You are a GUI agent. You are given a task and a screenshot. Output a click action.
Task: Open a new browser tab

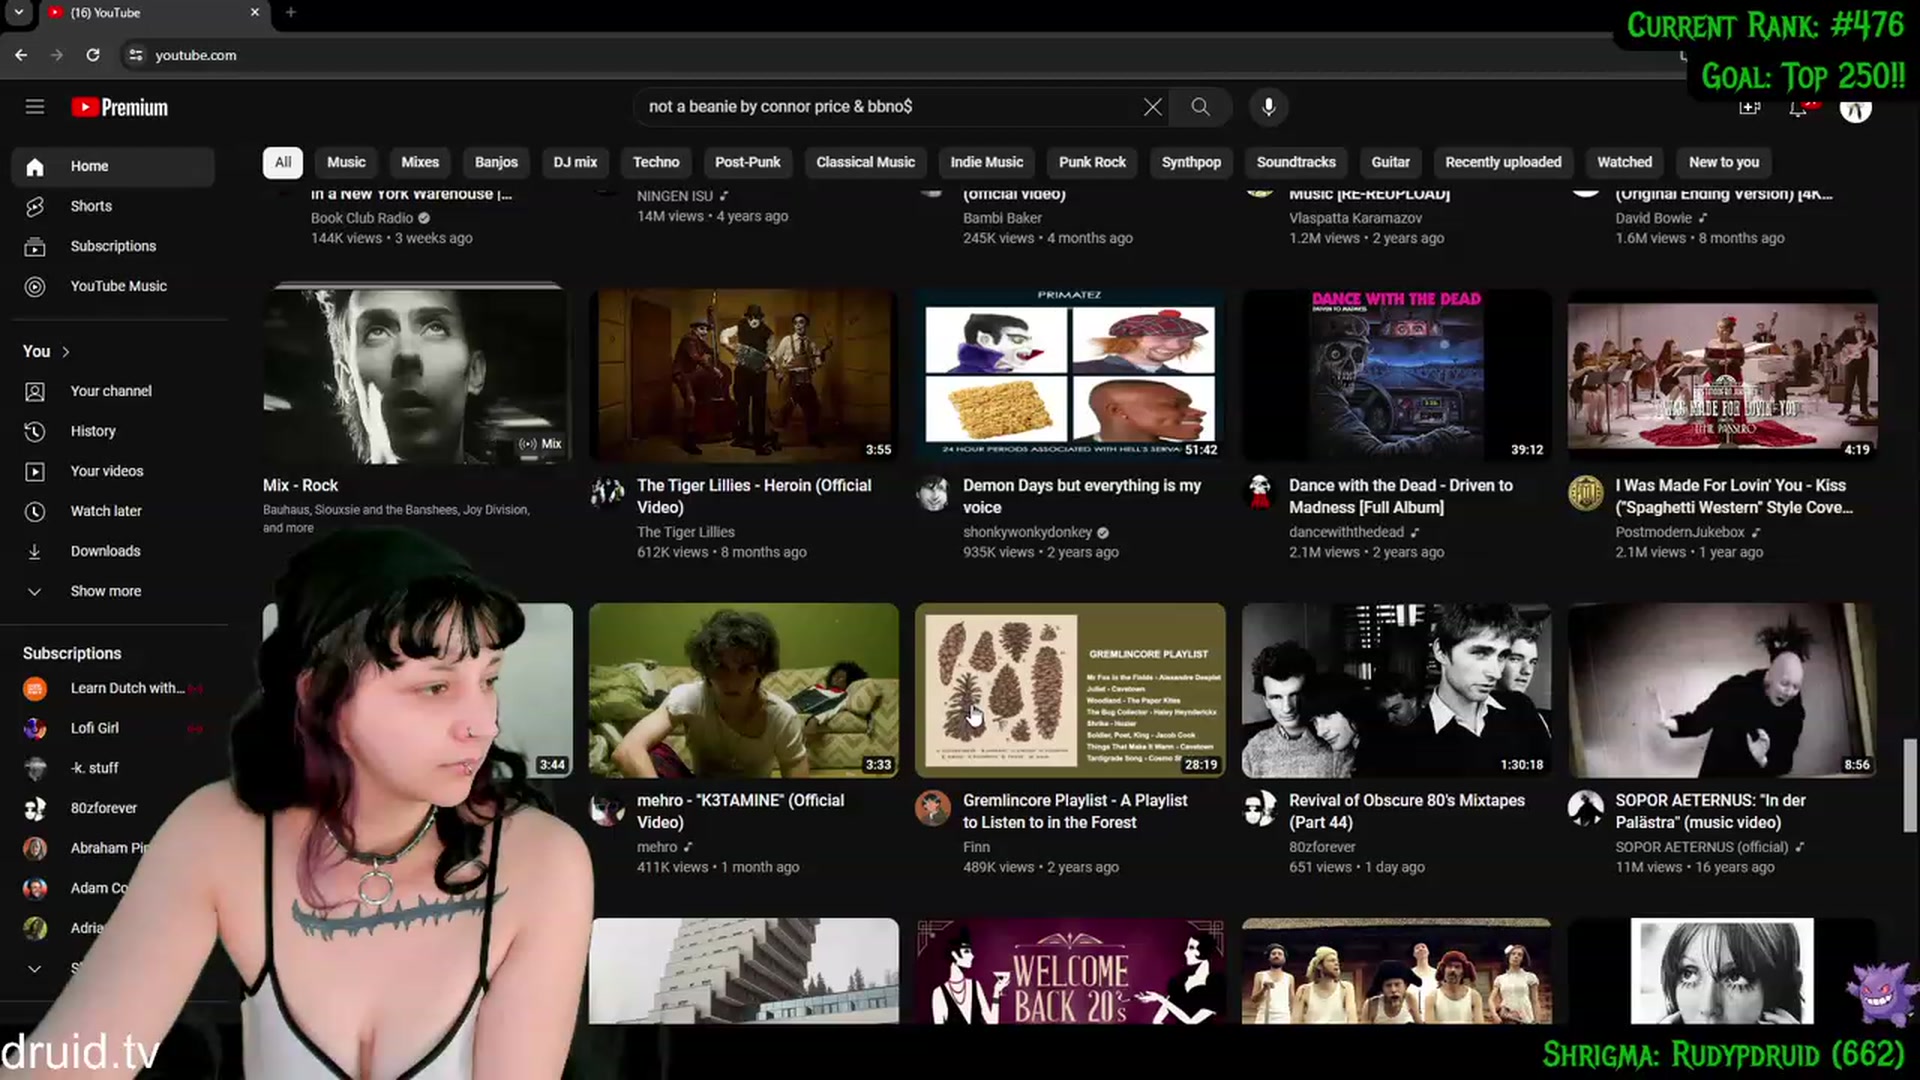(x=290, y=12)
